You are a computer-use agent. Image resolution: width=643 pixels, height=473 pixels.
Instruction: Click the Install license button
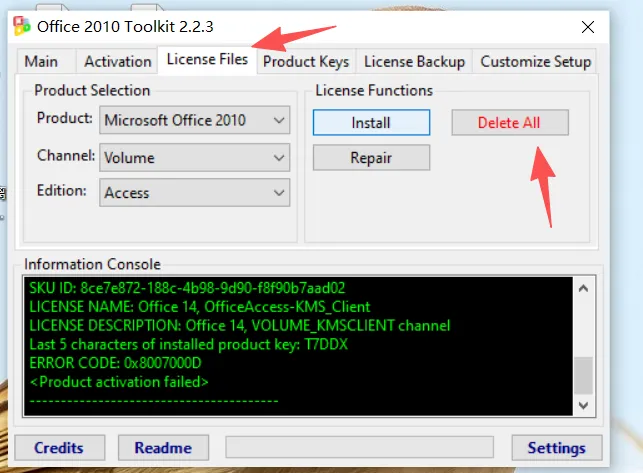pos(371,122)
